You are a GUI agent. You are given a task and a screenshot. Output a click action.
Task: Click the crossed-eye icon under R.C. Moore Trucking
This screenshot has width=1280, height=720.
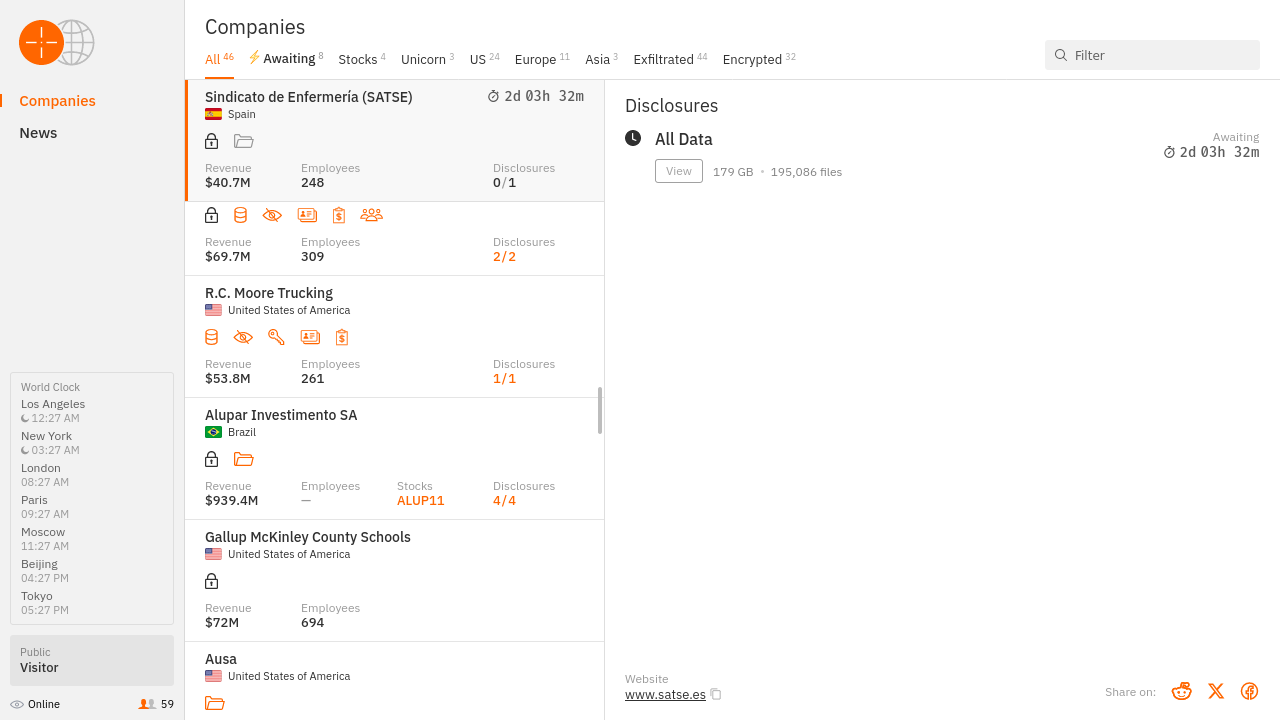[243, 337]
